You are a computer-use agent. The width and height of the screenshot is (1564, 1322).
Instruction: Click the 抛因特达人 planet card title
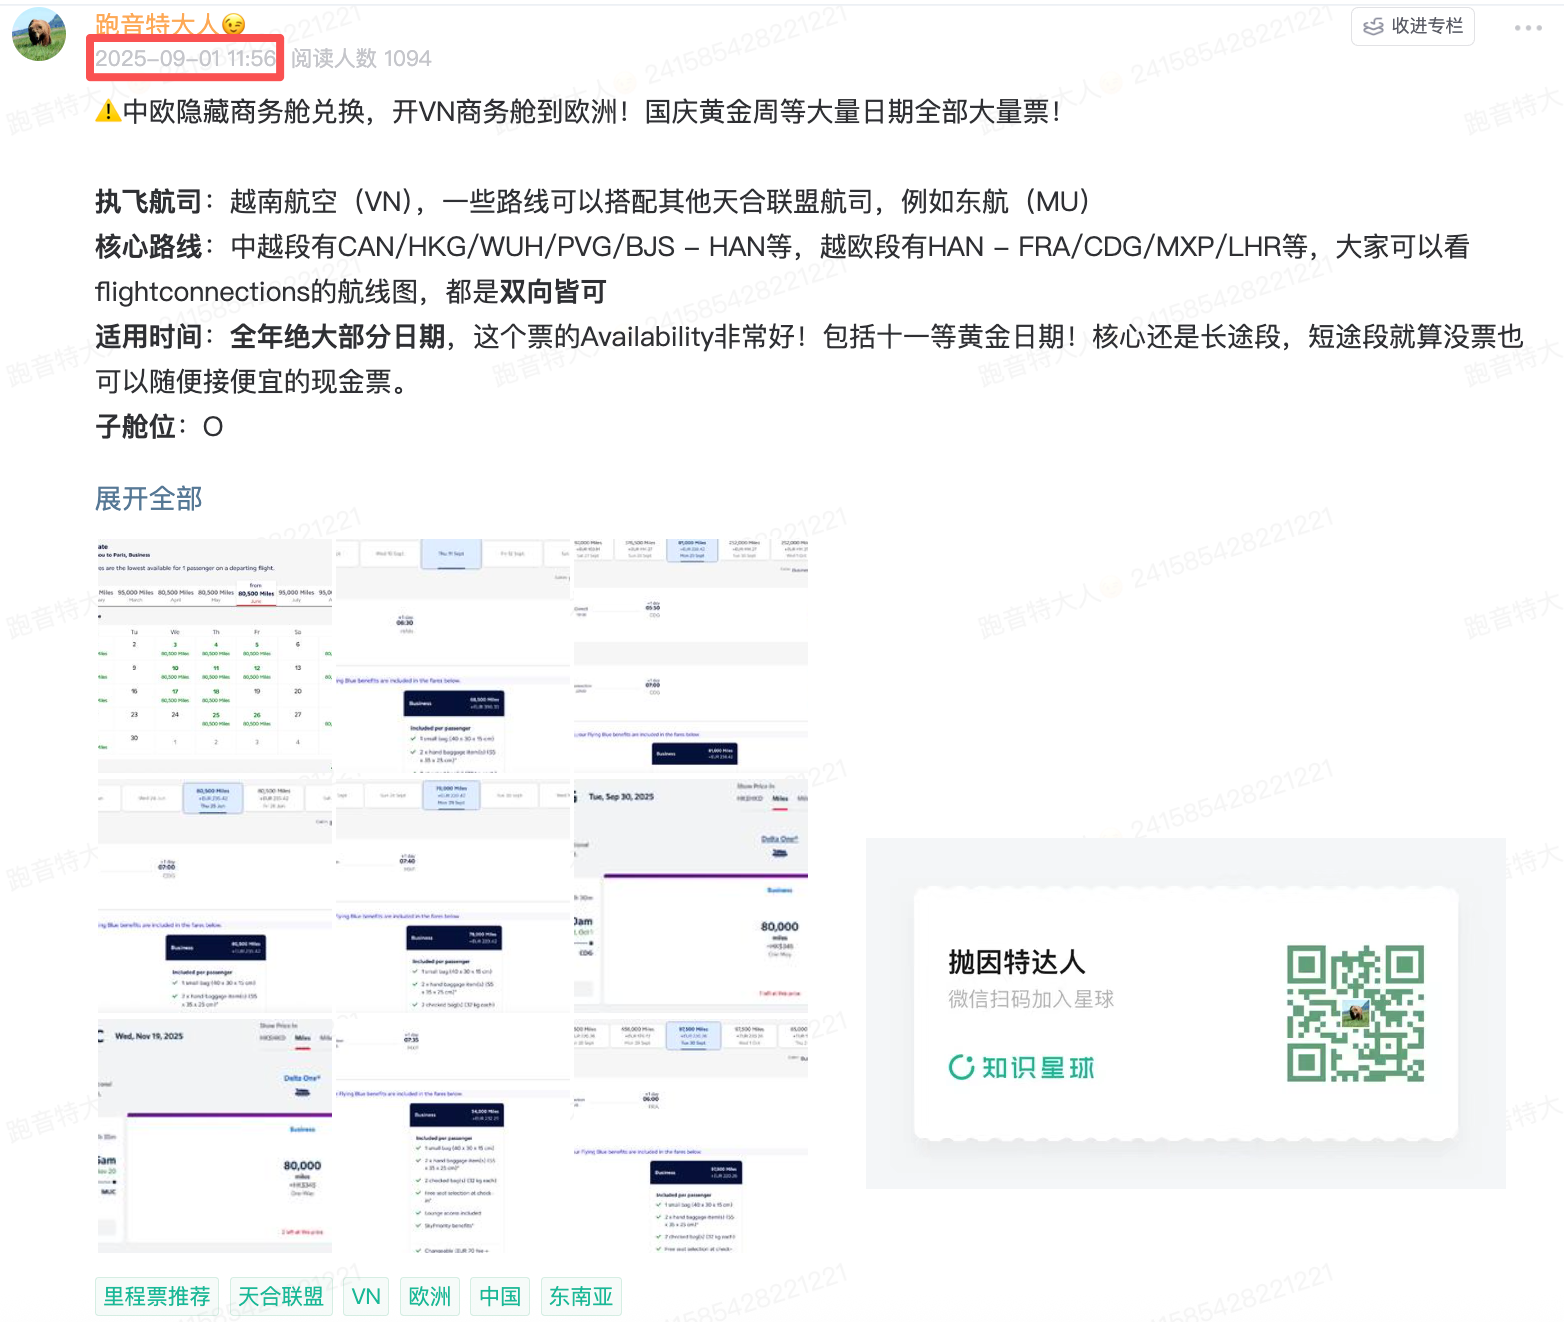coord(1016,962)
